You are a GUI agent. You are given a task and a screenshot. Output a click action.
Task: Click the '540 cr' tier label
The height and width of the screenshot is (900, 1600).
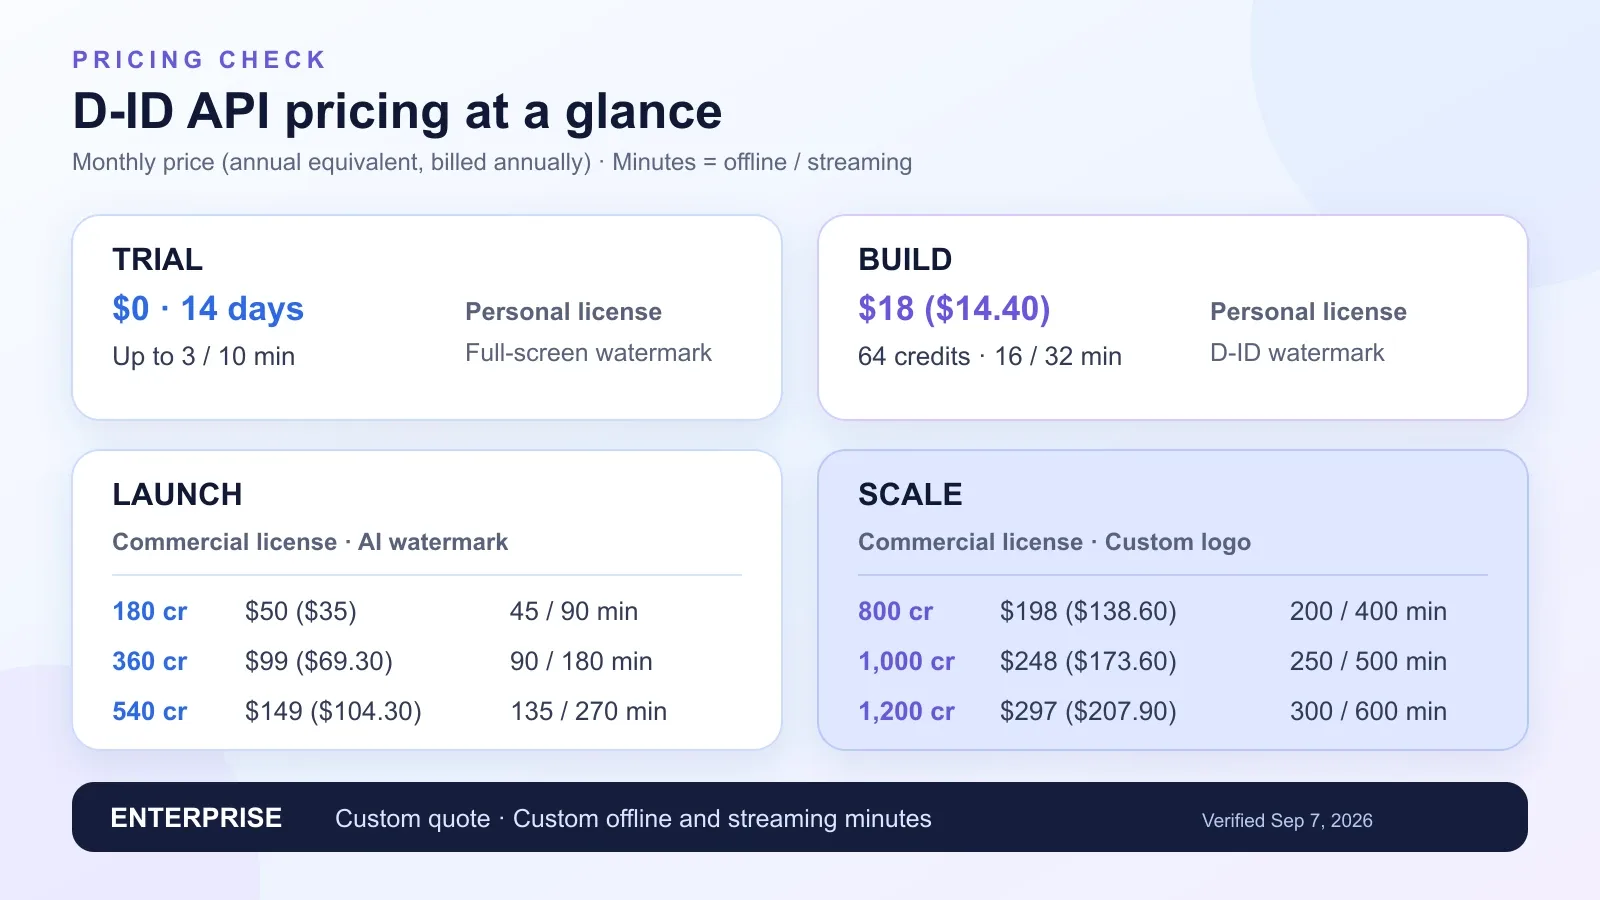tap(150, 712)
